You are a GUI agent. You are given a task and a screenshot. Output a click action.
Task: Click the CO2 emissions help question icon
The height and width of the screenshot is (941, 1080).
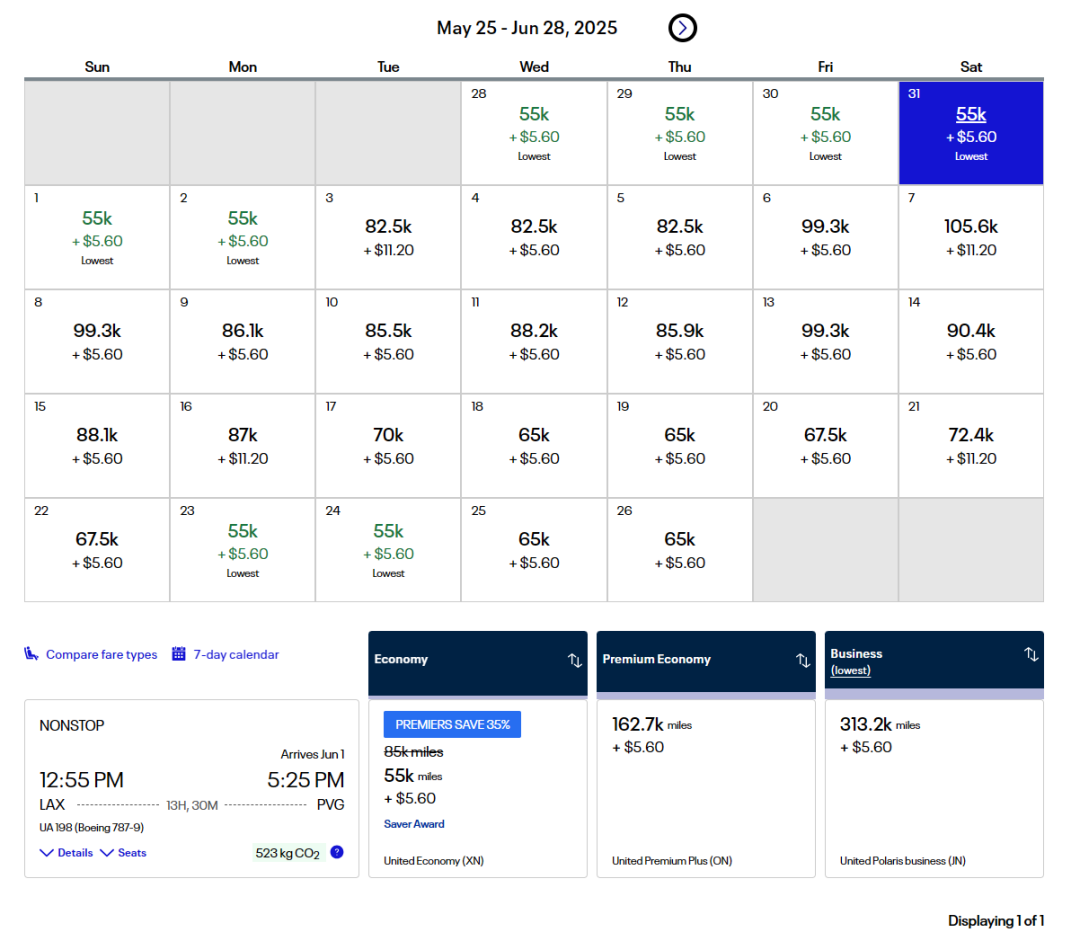(337, 852)
